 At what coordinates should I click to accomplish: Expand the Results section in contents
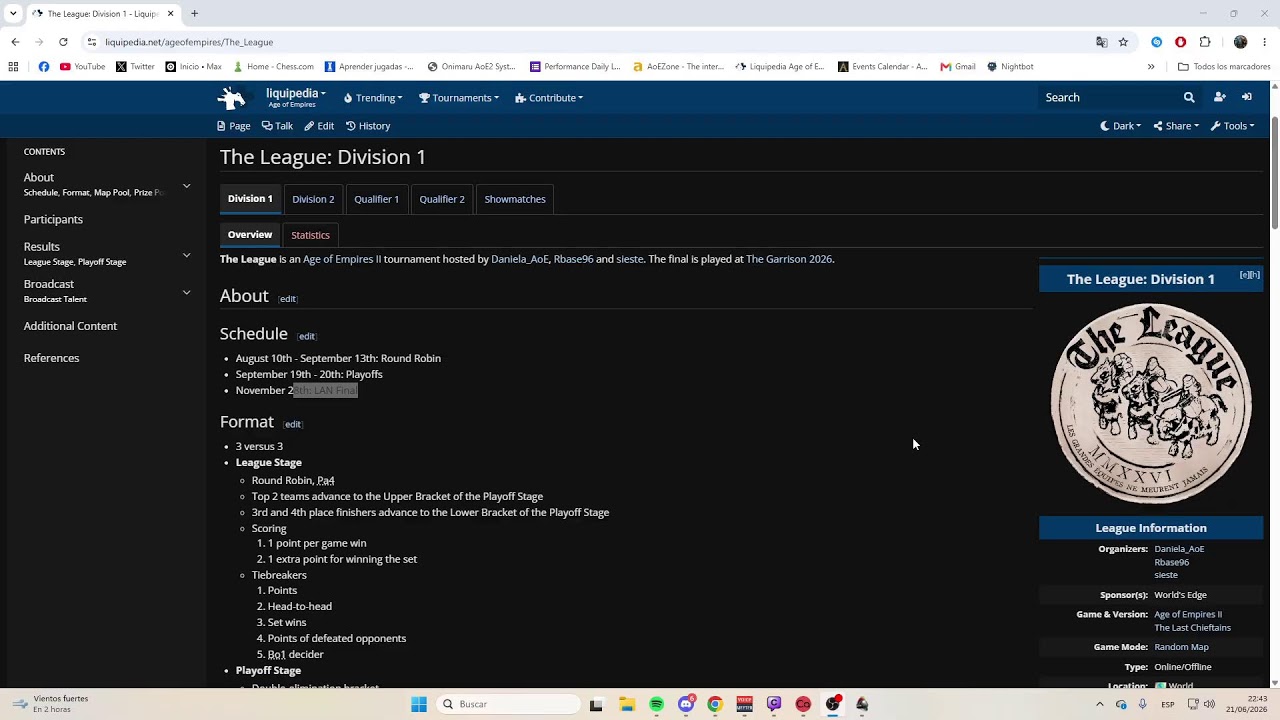click(x=186, y=255)
